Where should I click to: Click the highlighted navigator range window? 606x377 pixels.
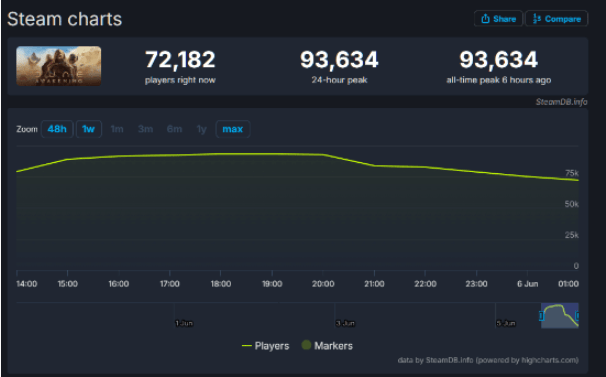point(560,316)
